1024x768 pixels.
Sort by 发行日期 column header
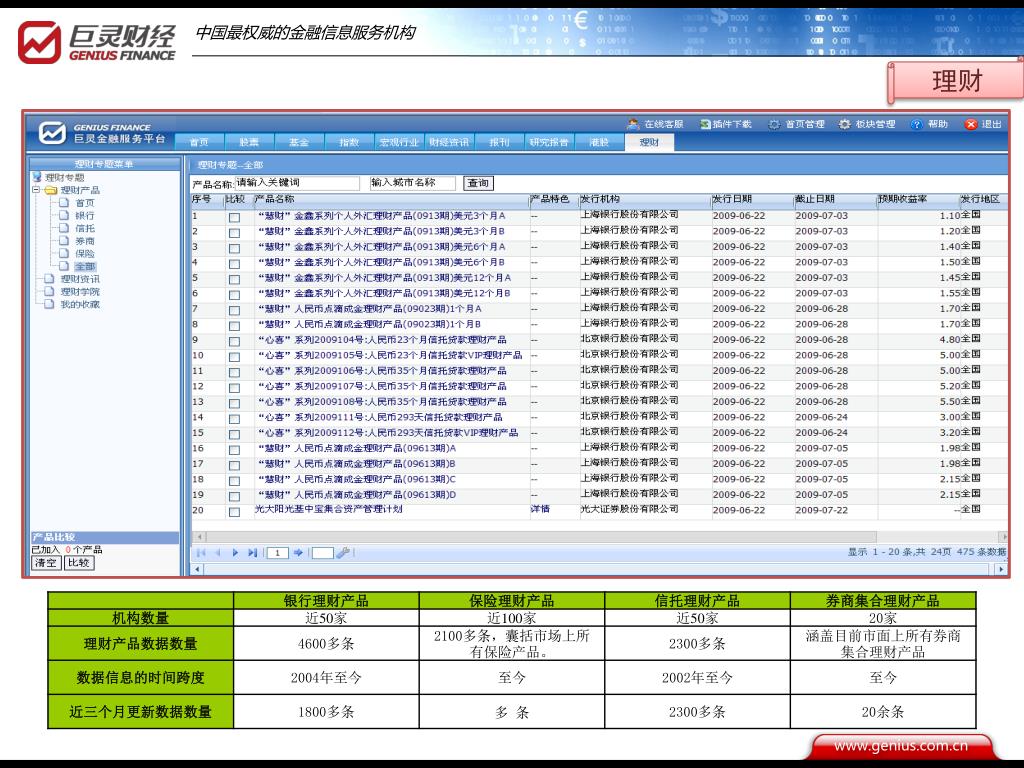pos(752,199)
